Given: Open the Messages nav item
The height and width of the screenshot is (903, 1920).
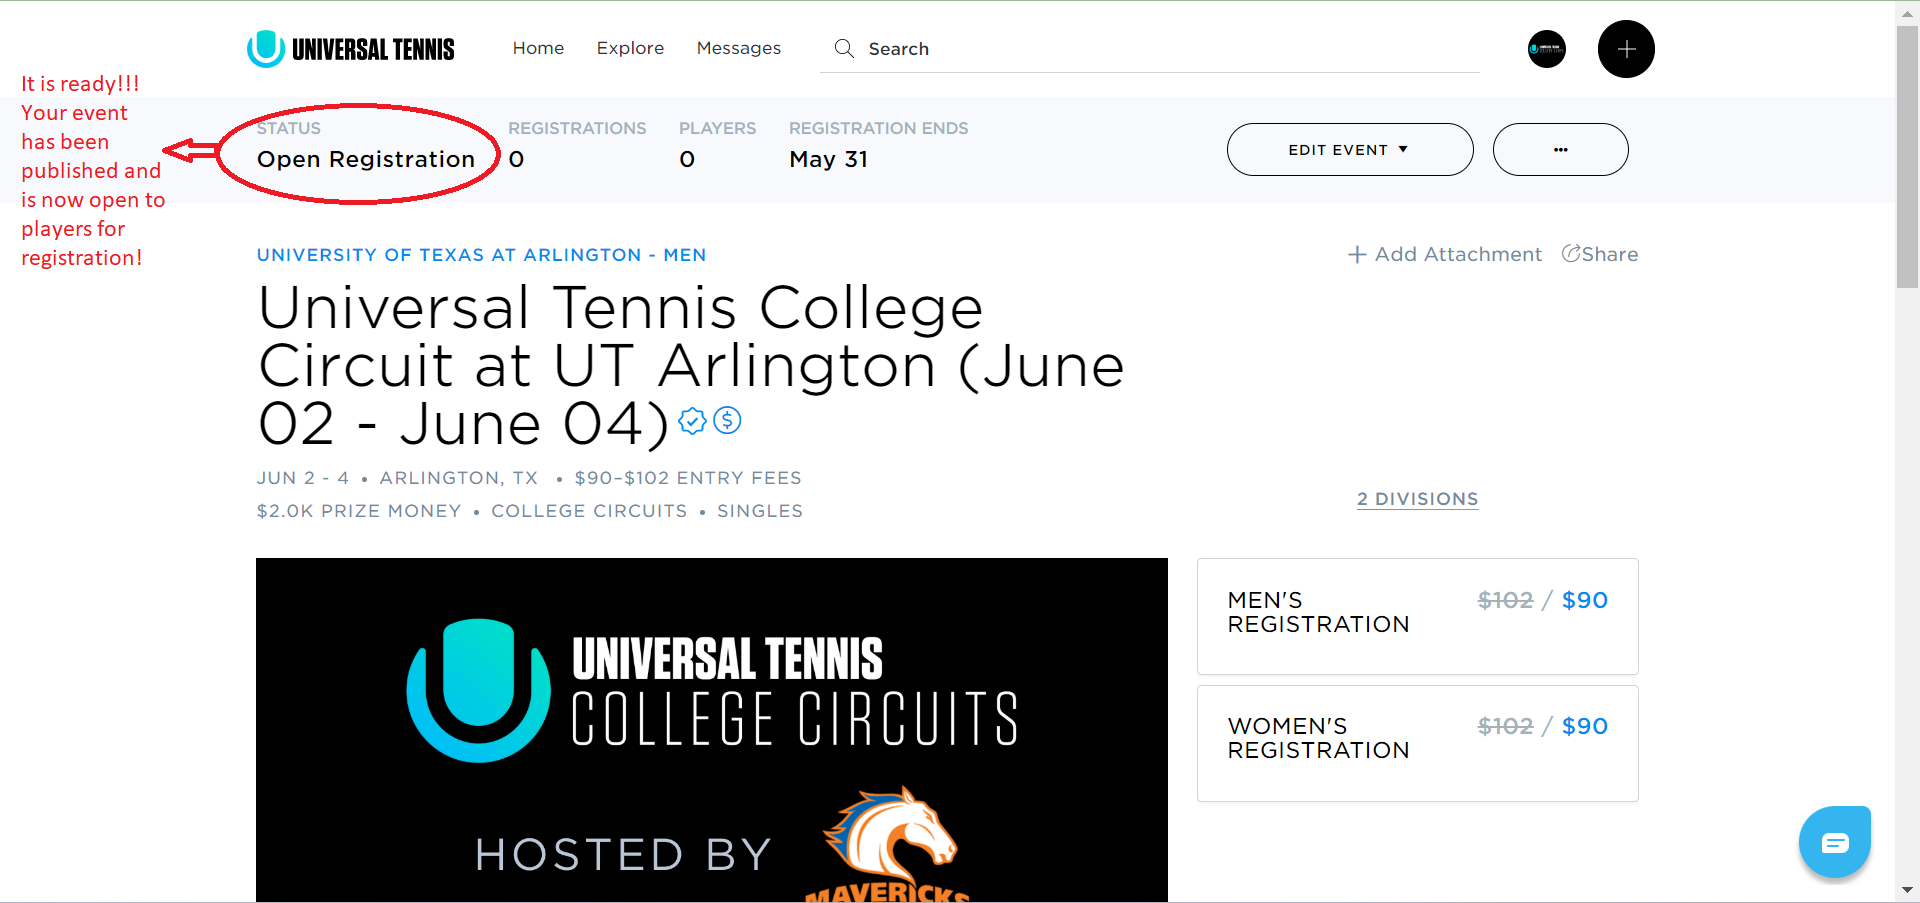Looking at the screenshot, I should (739, 48).
